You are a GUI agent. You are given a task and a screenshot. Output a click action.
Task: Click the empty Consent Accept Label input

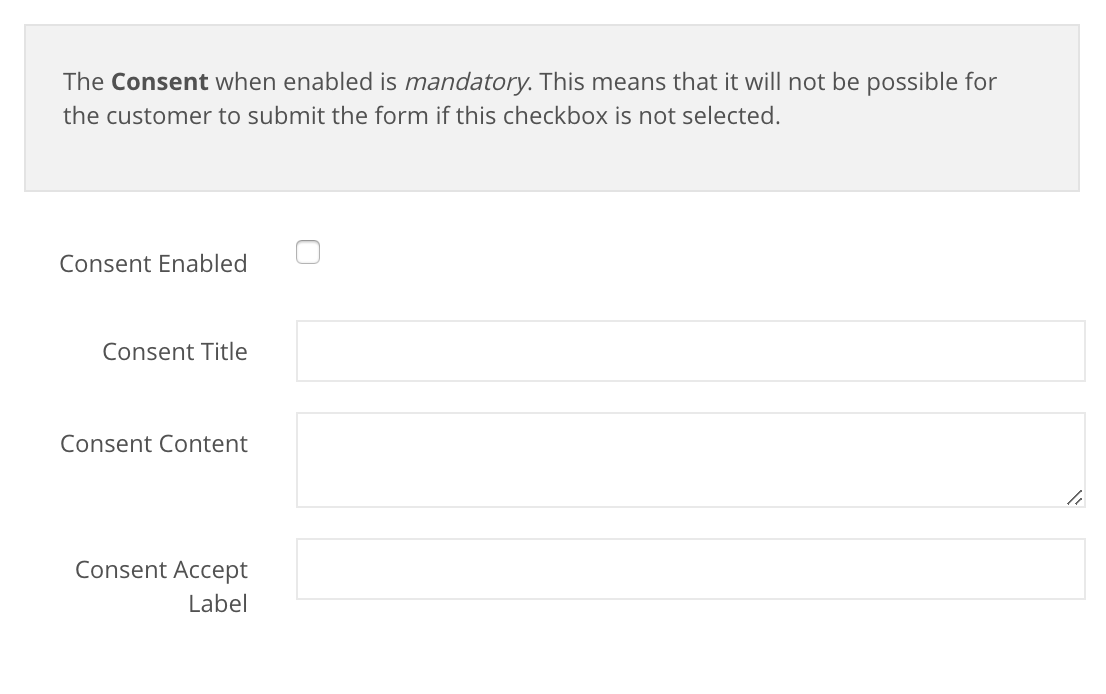click(x=690, y=568)
